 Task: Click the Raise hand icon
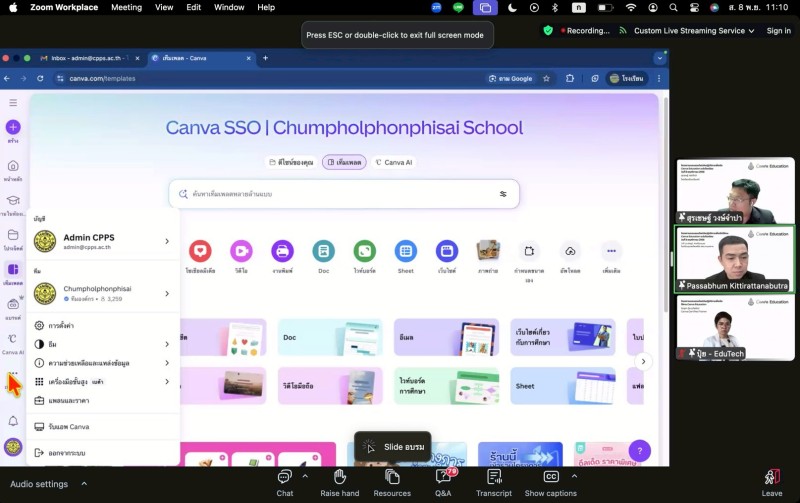point(340,478)
